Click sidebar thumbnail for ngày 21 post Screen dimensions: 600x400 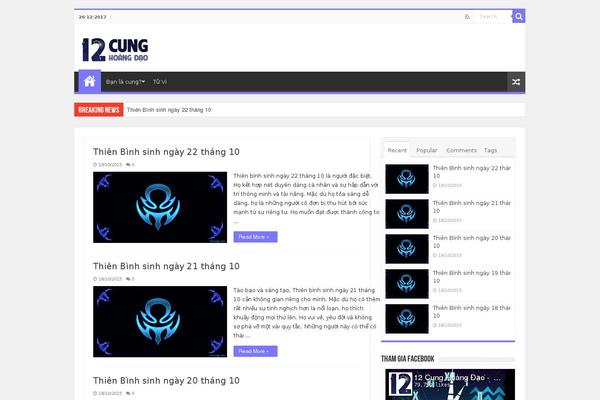point(407,214)
